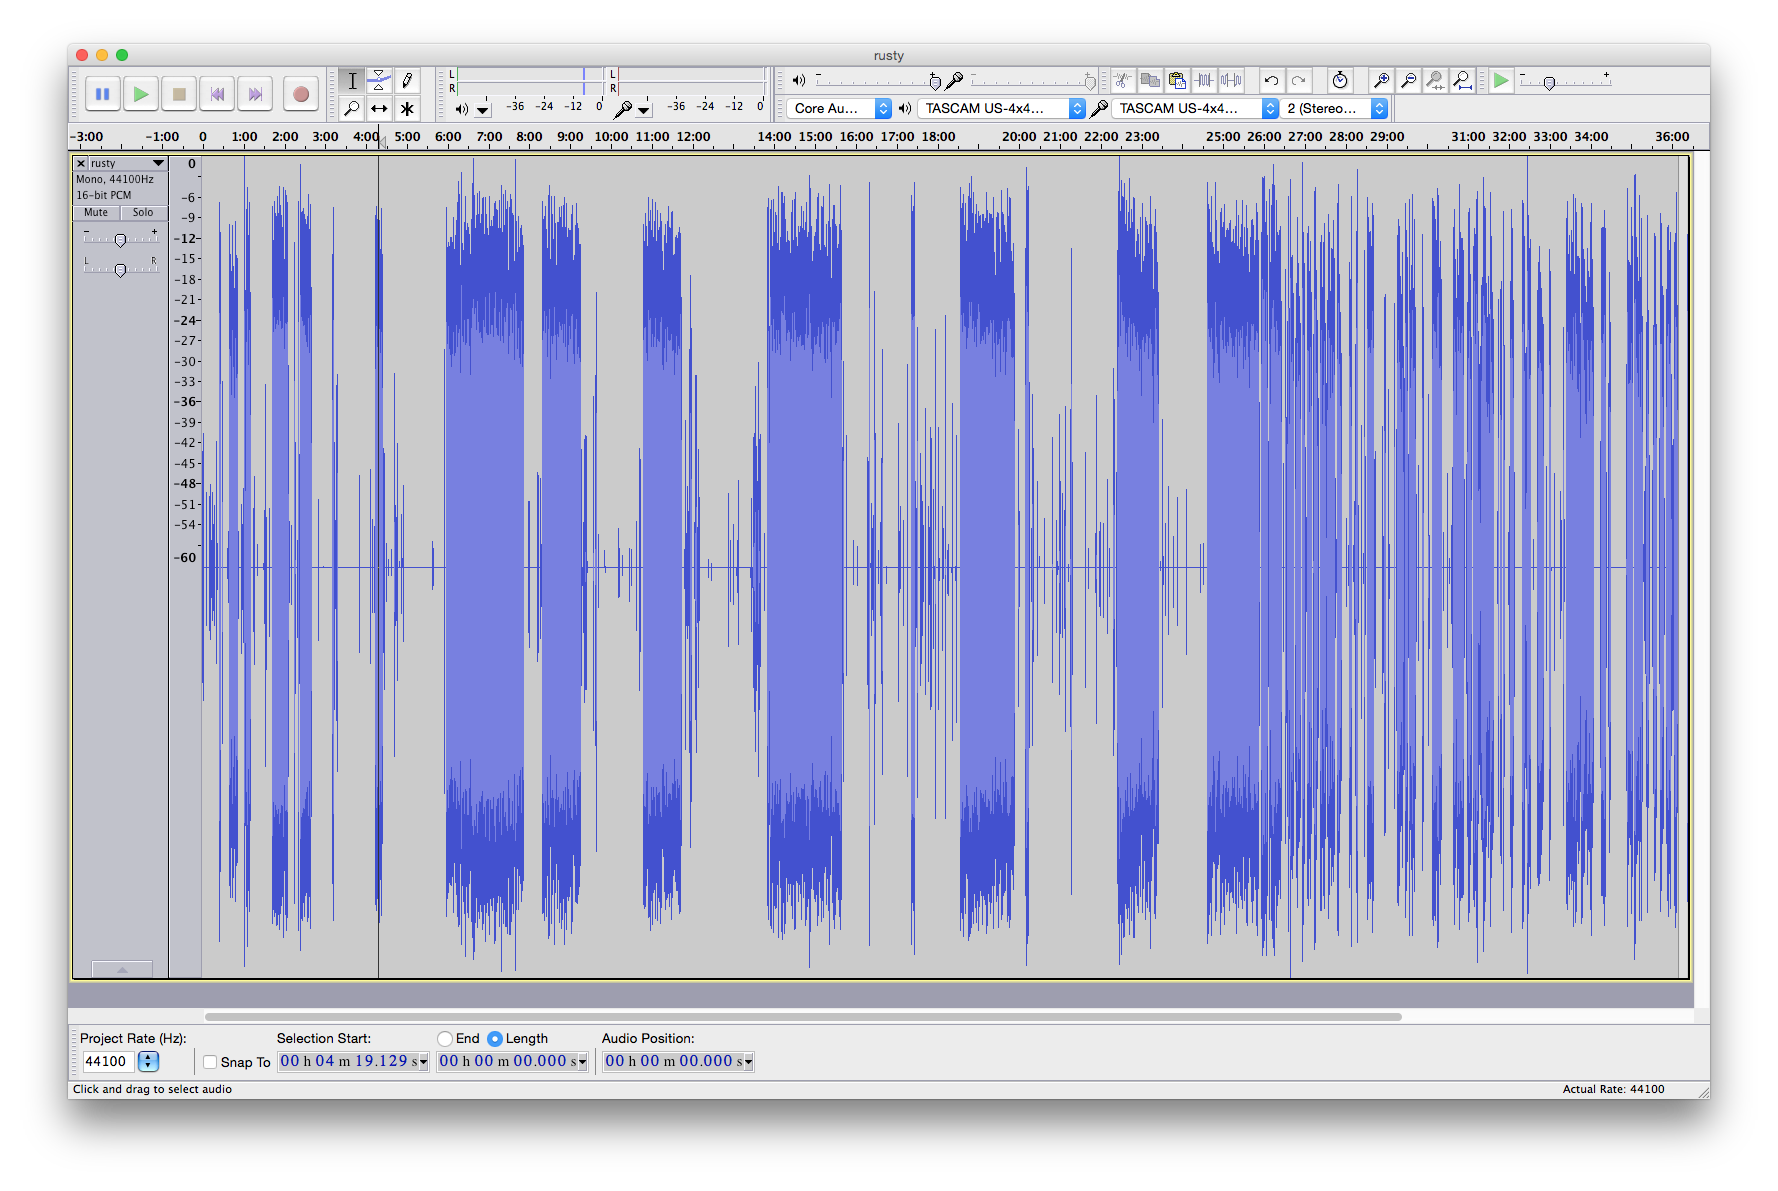The image size is (1778, 1191).
Task: Click the rusty track pan slider
Action: click(x=120, y=269)
